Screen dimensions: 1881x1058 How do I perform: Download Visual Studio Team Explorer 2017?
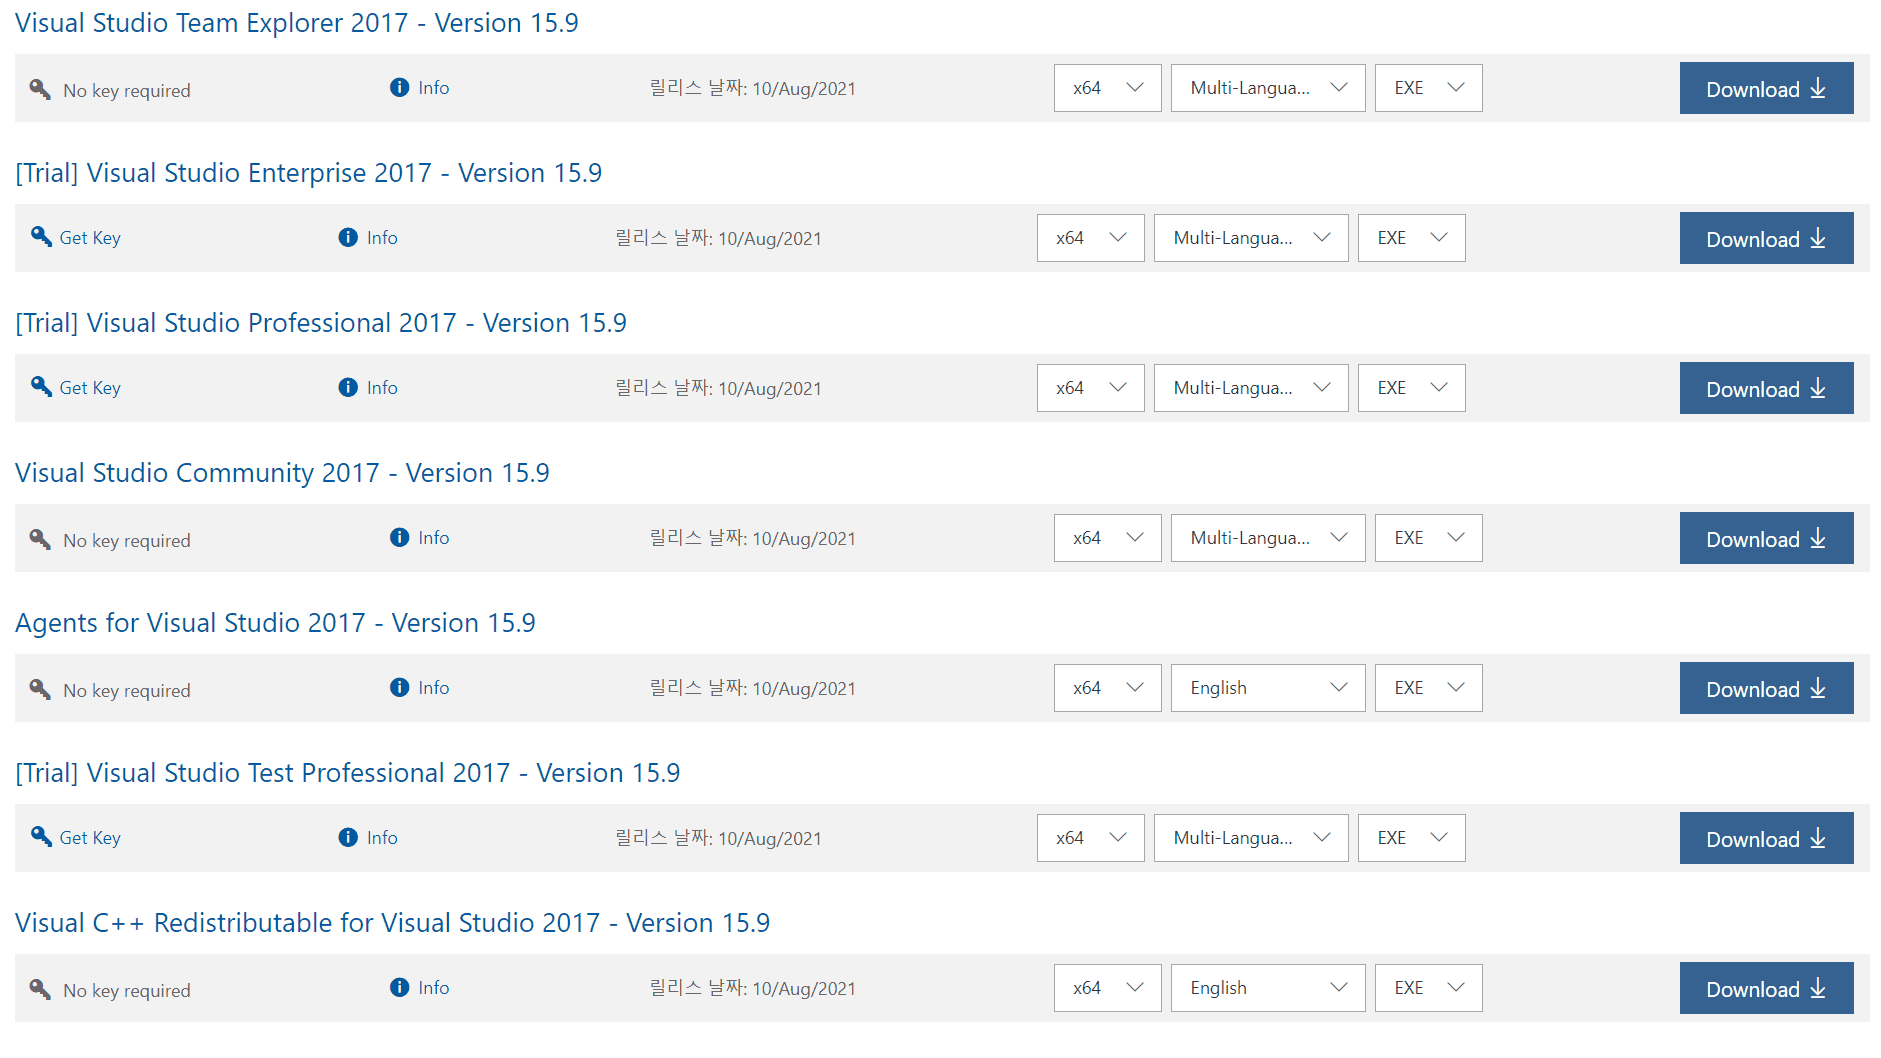click(1766, 88)
